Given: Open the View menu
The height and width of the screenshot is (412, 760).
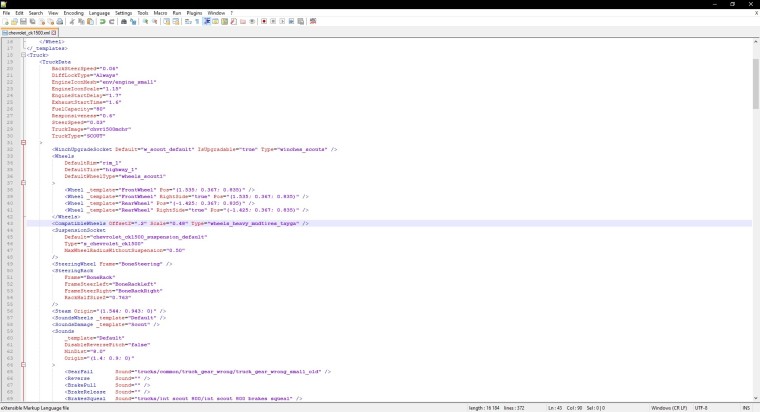Looking at the screenshot, I should 53,13.
